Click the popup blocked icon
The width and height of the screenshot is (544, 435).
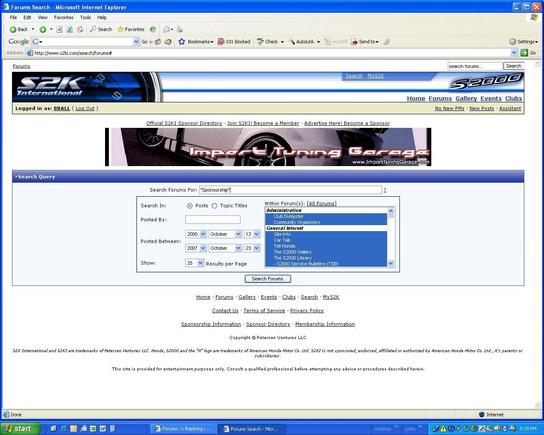tap(221, 42)
